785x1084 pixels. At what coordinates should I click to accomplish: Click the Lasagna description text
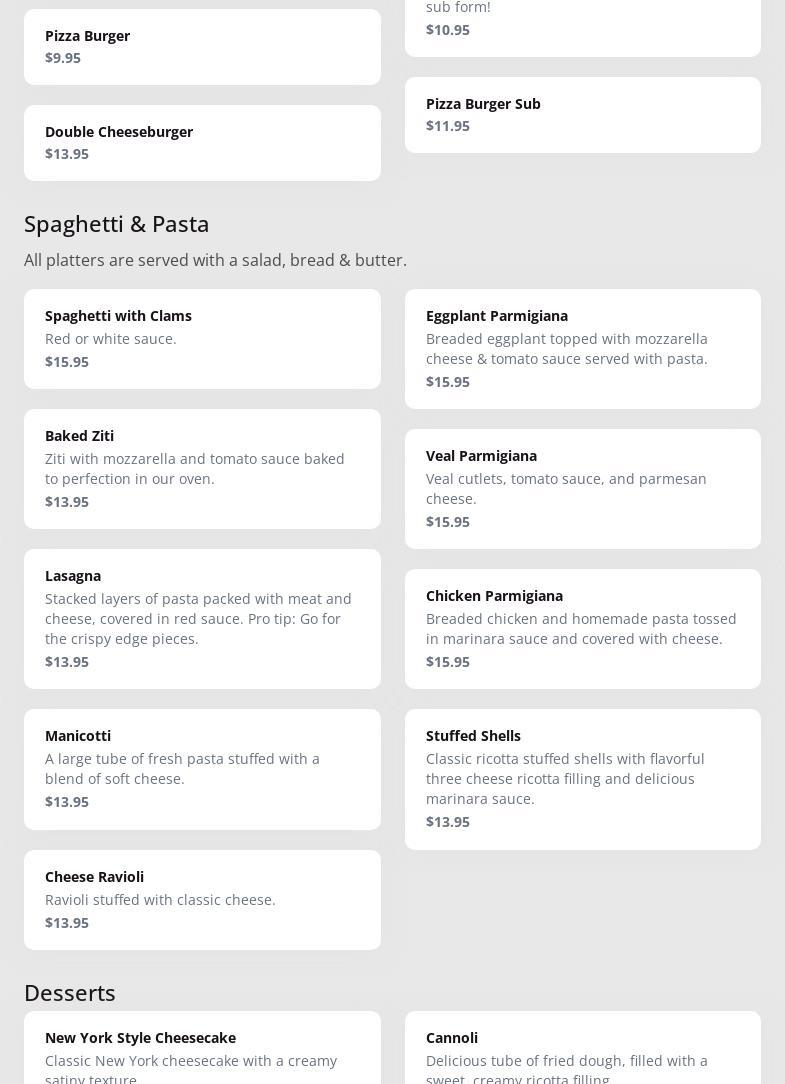(198, 618)
